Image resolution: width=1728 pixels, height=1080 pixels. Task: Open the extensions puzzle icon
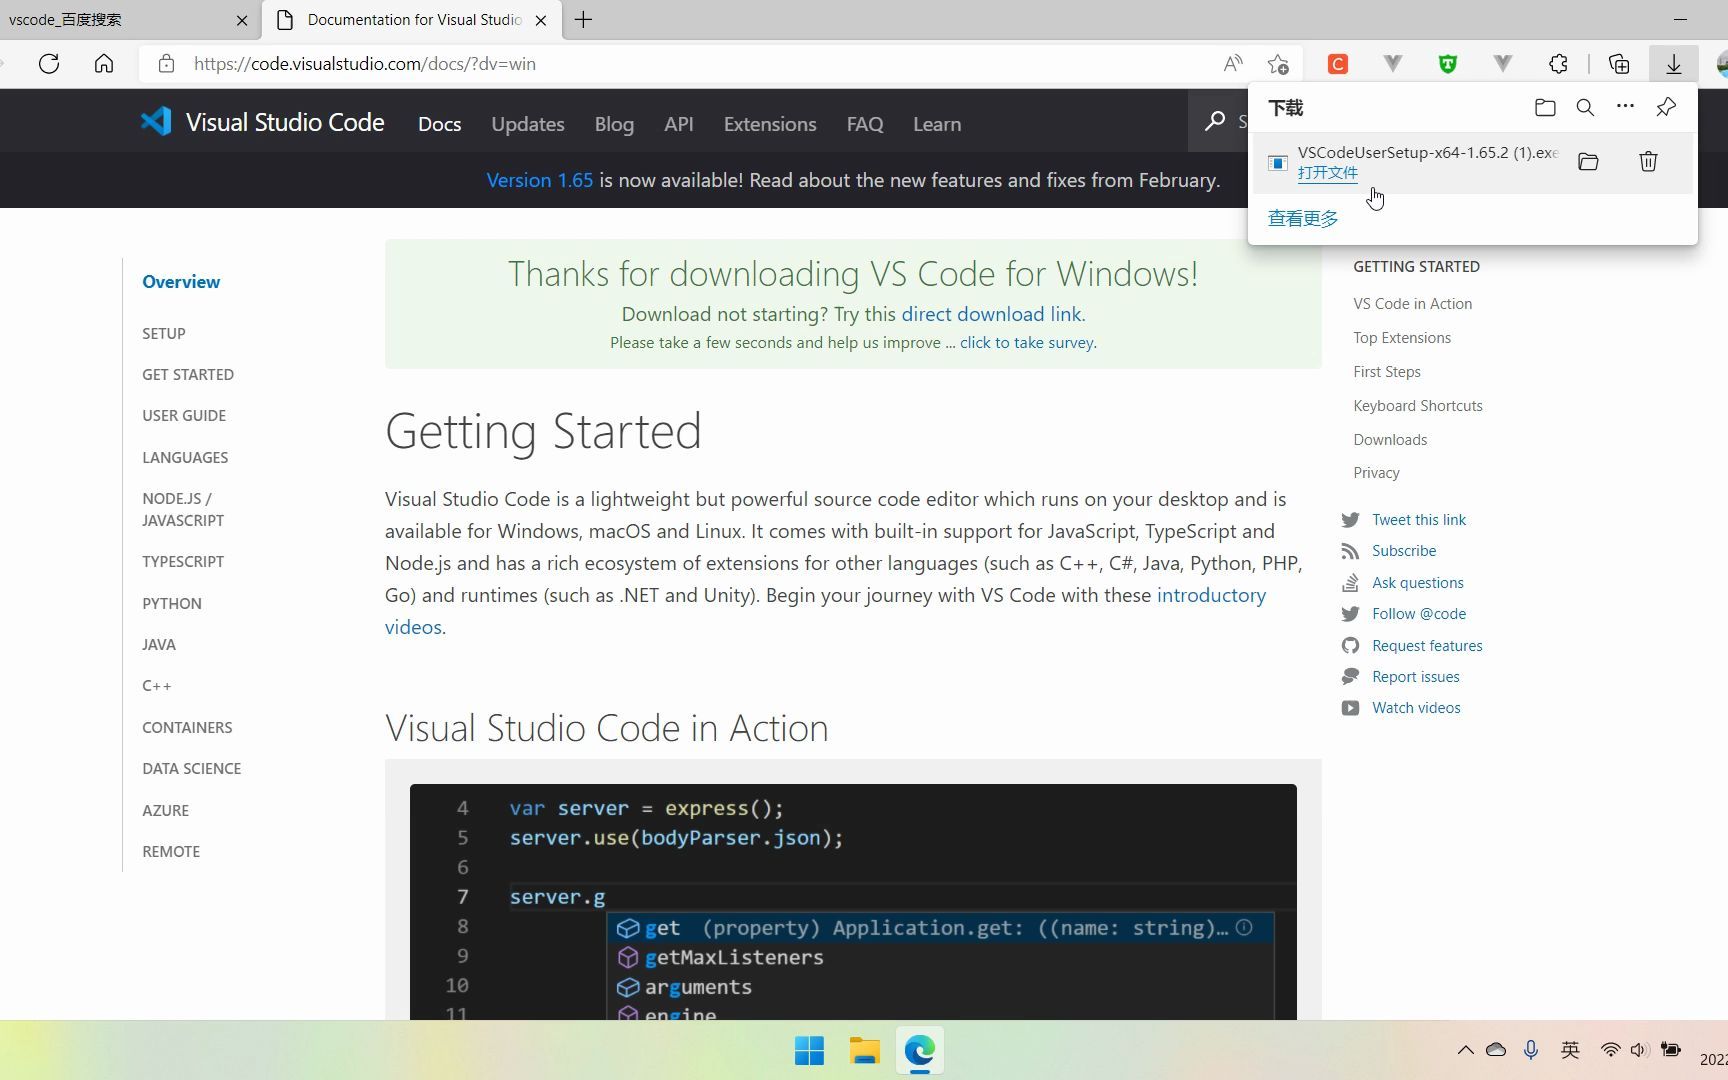coord(1558,64)
